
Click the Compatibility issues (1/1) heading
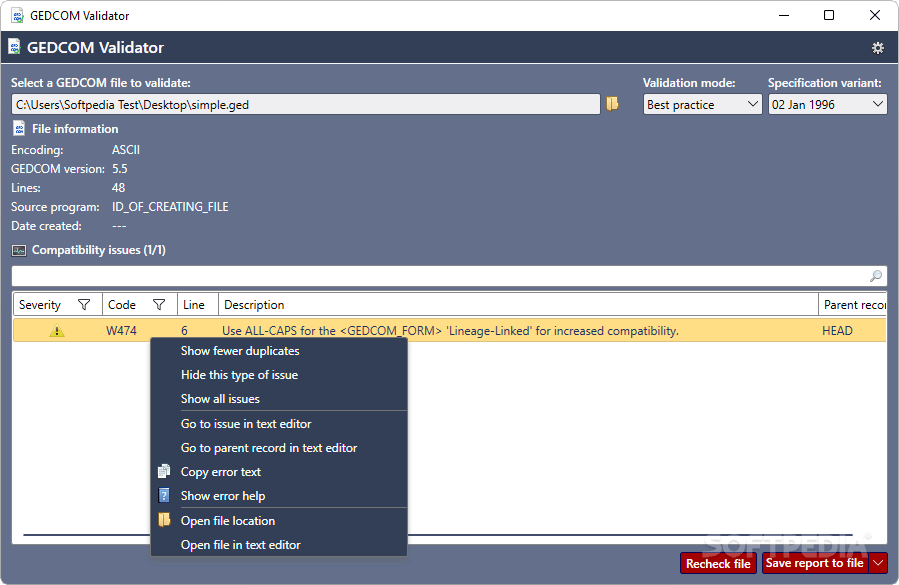99,250
